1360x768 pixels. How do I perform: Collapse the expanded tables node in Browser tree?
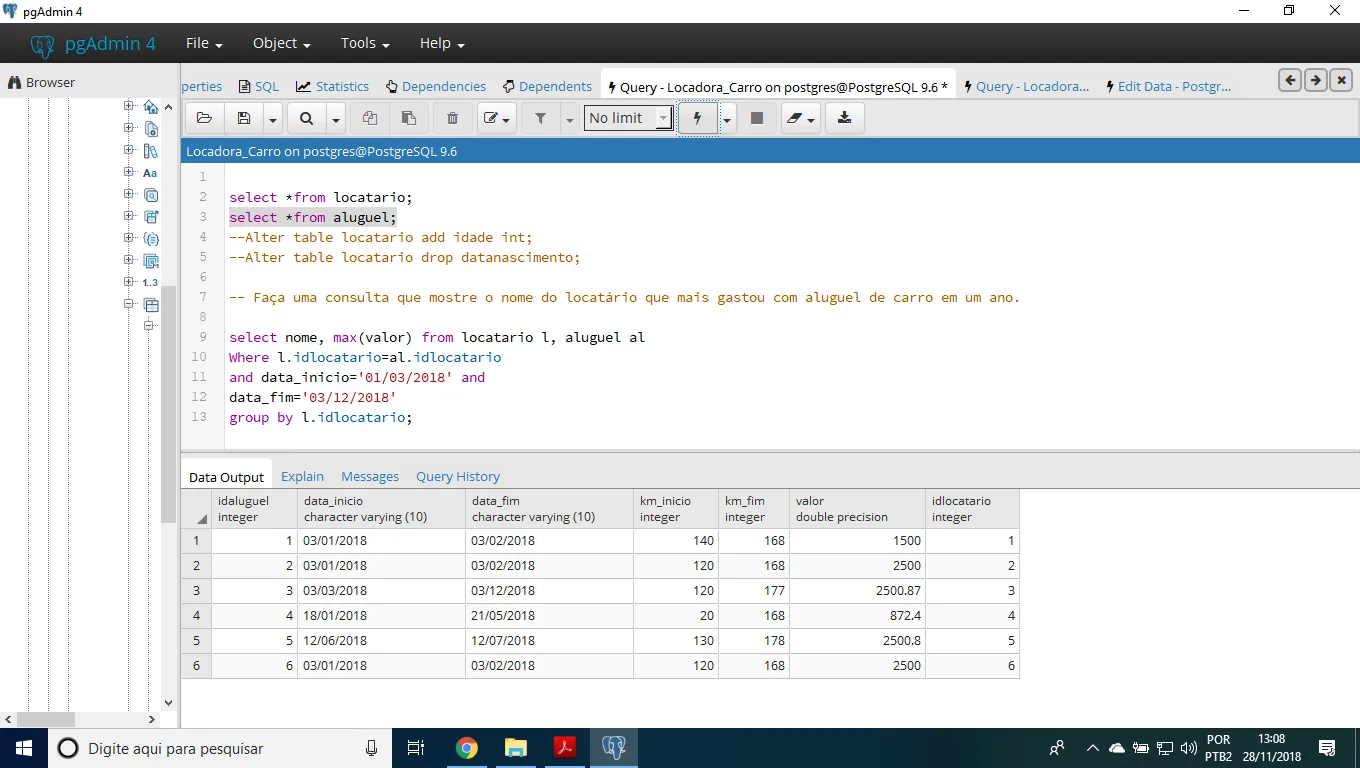coord(129,304)
